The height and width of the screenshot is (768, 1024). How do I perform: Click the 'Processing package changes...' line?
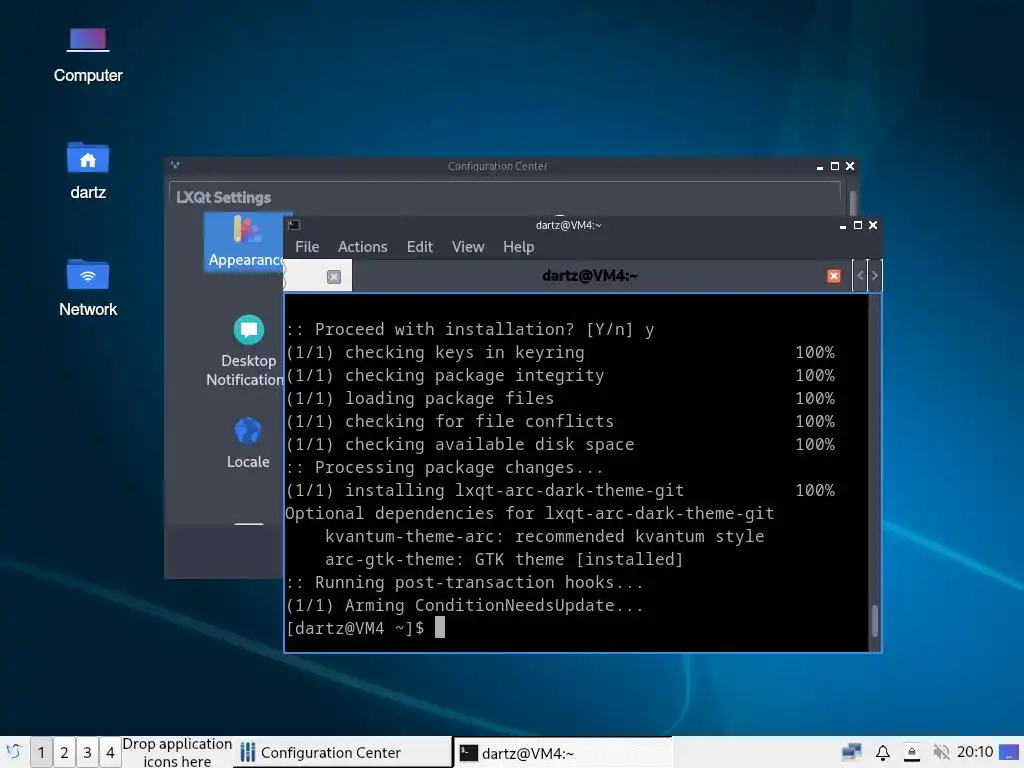point(444,468)
